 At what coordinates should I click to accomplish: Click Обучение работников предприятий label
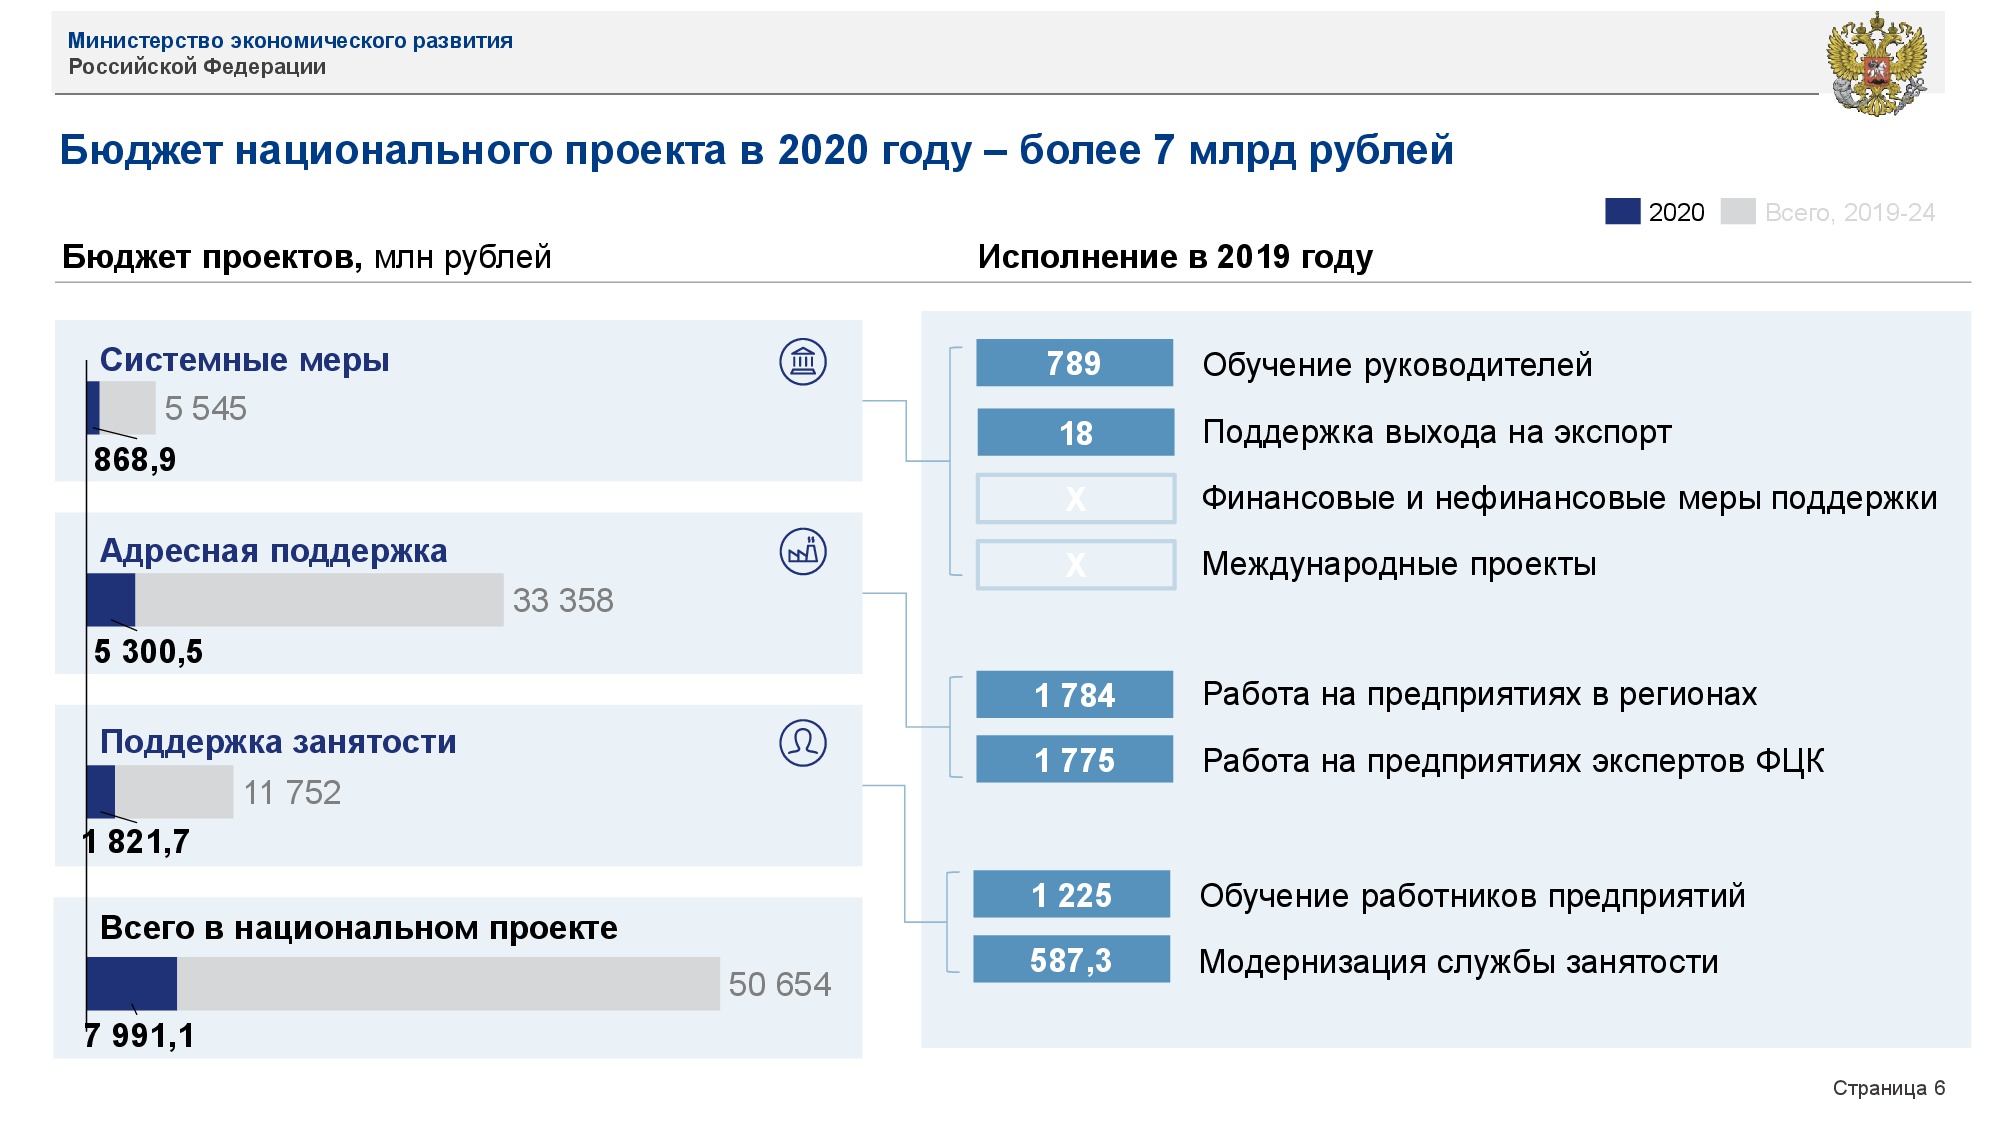[x=1472, y=896]
